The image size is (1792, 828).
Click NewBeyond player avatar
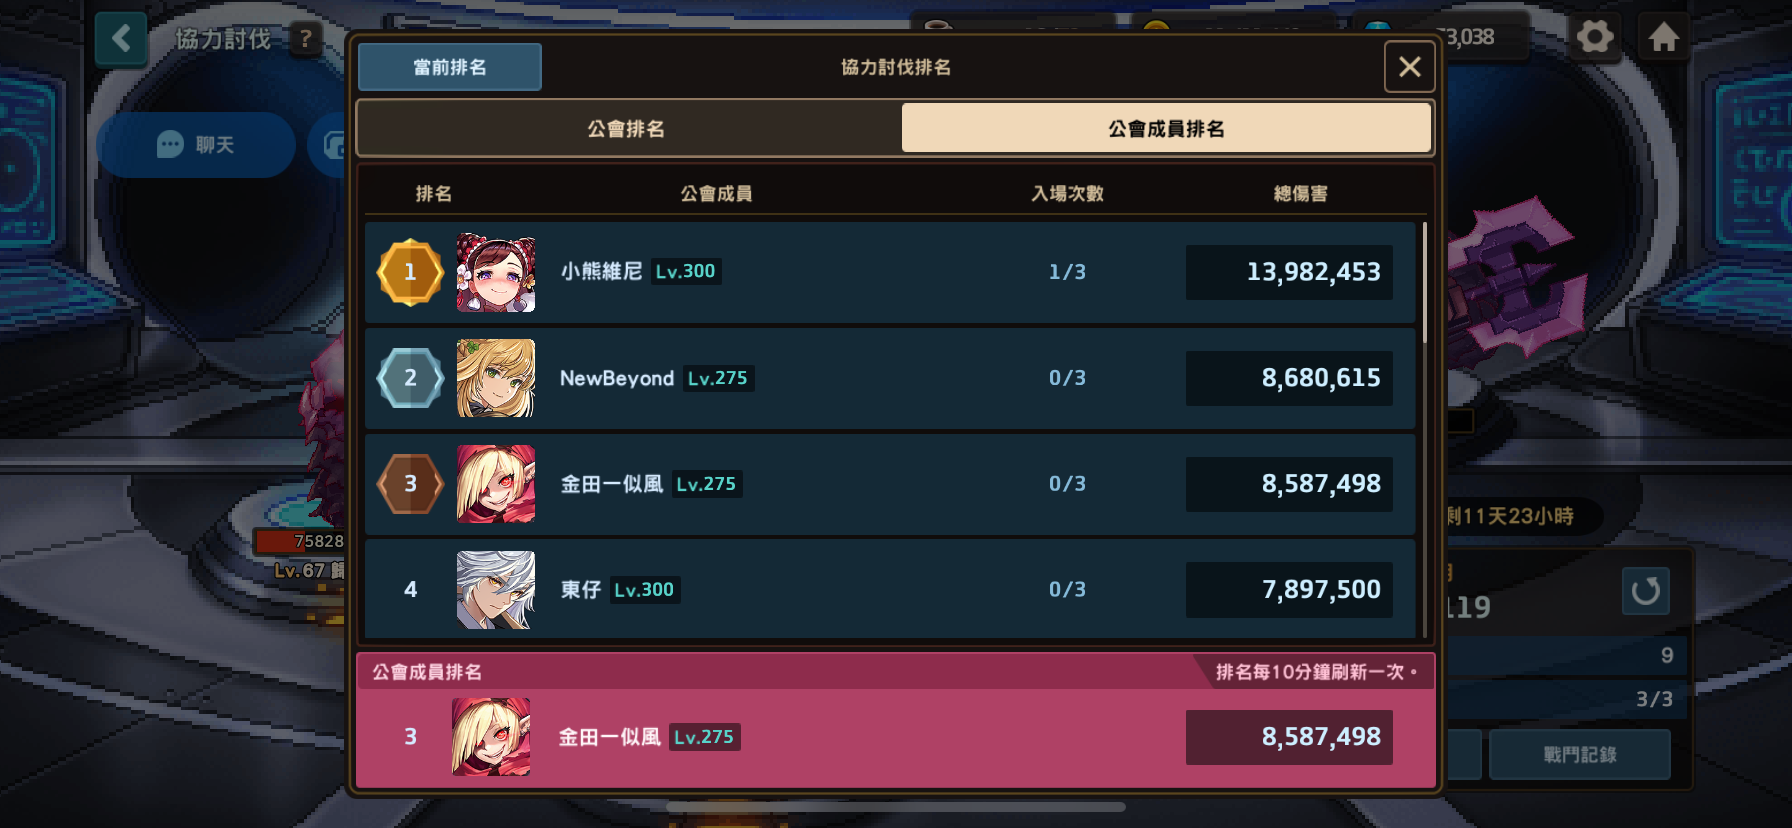[x=496, y=378]
